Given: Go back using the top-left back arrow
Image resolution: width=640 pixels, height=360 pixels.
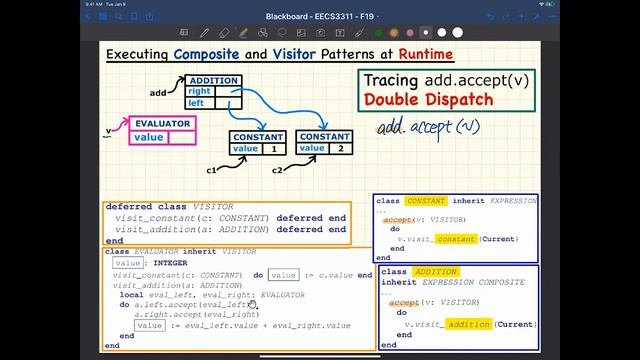Looking at the screenshot, I should (x=88, y=17).
